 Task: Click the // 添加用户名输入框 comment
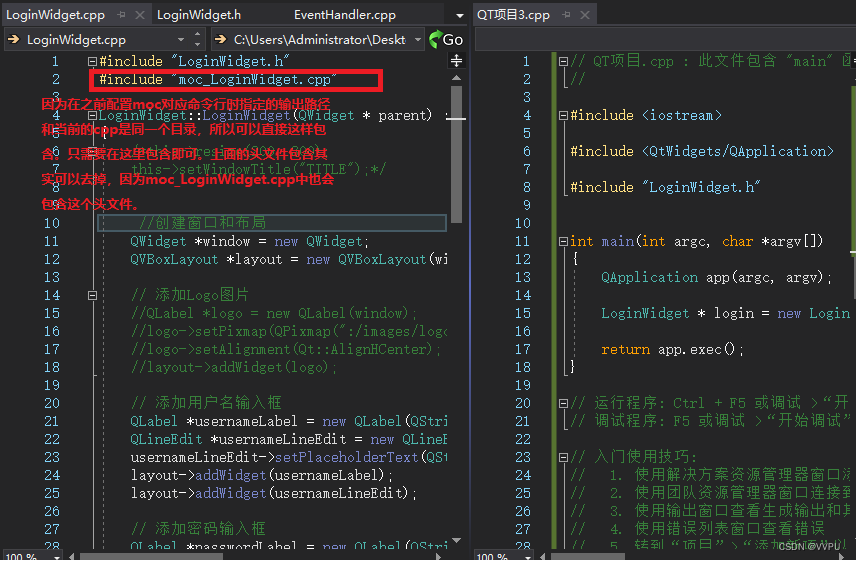point(206,403)
